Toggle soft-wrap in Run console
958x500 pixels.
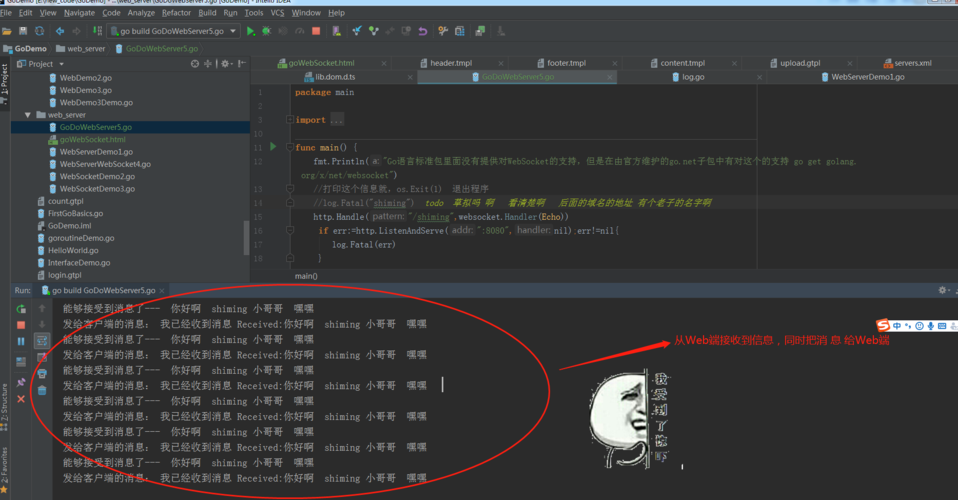[42, 340]
